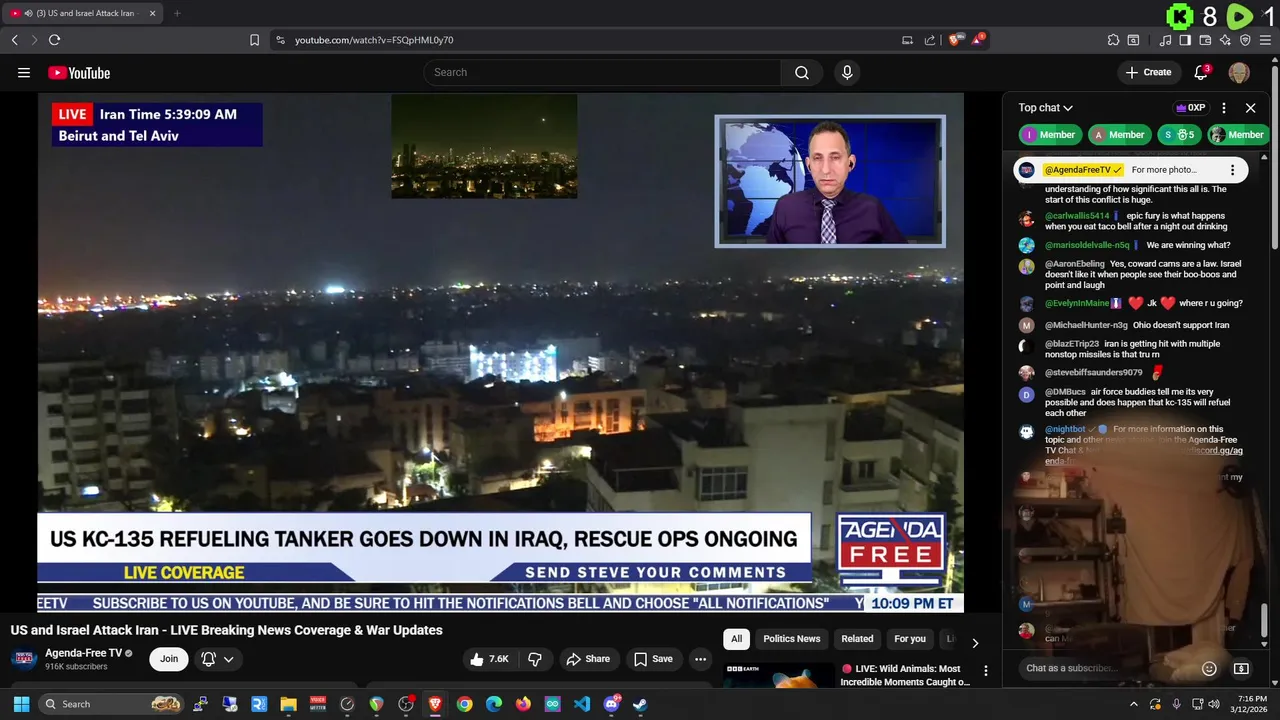This screenshot has height=720, width=1280.
Task: Open the Brave Wallet icon
Action: pos(1205,40)
